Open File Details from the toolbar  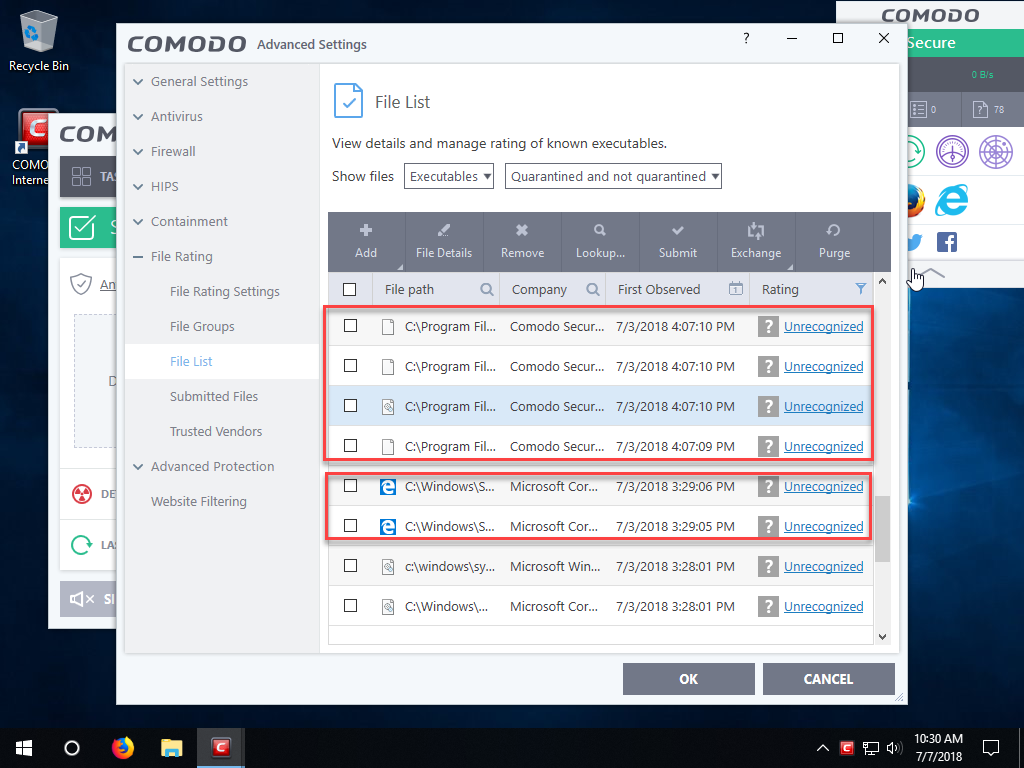click(444, 242)
